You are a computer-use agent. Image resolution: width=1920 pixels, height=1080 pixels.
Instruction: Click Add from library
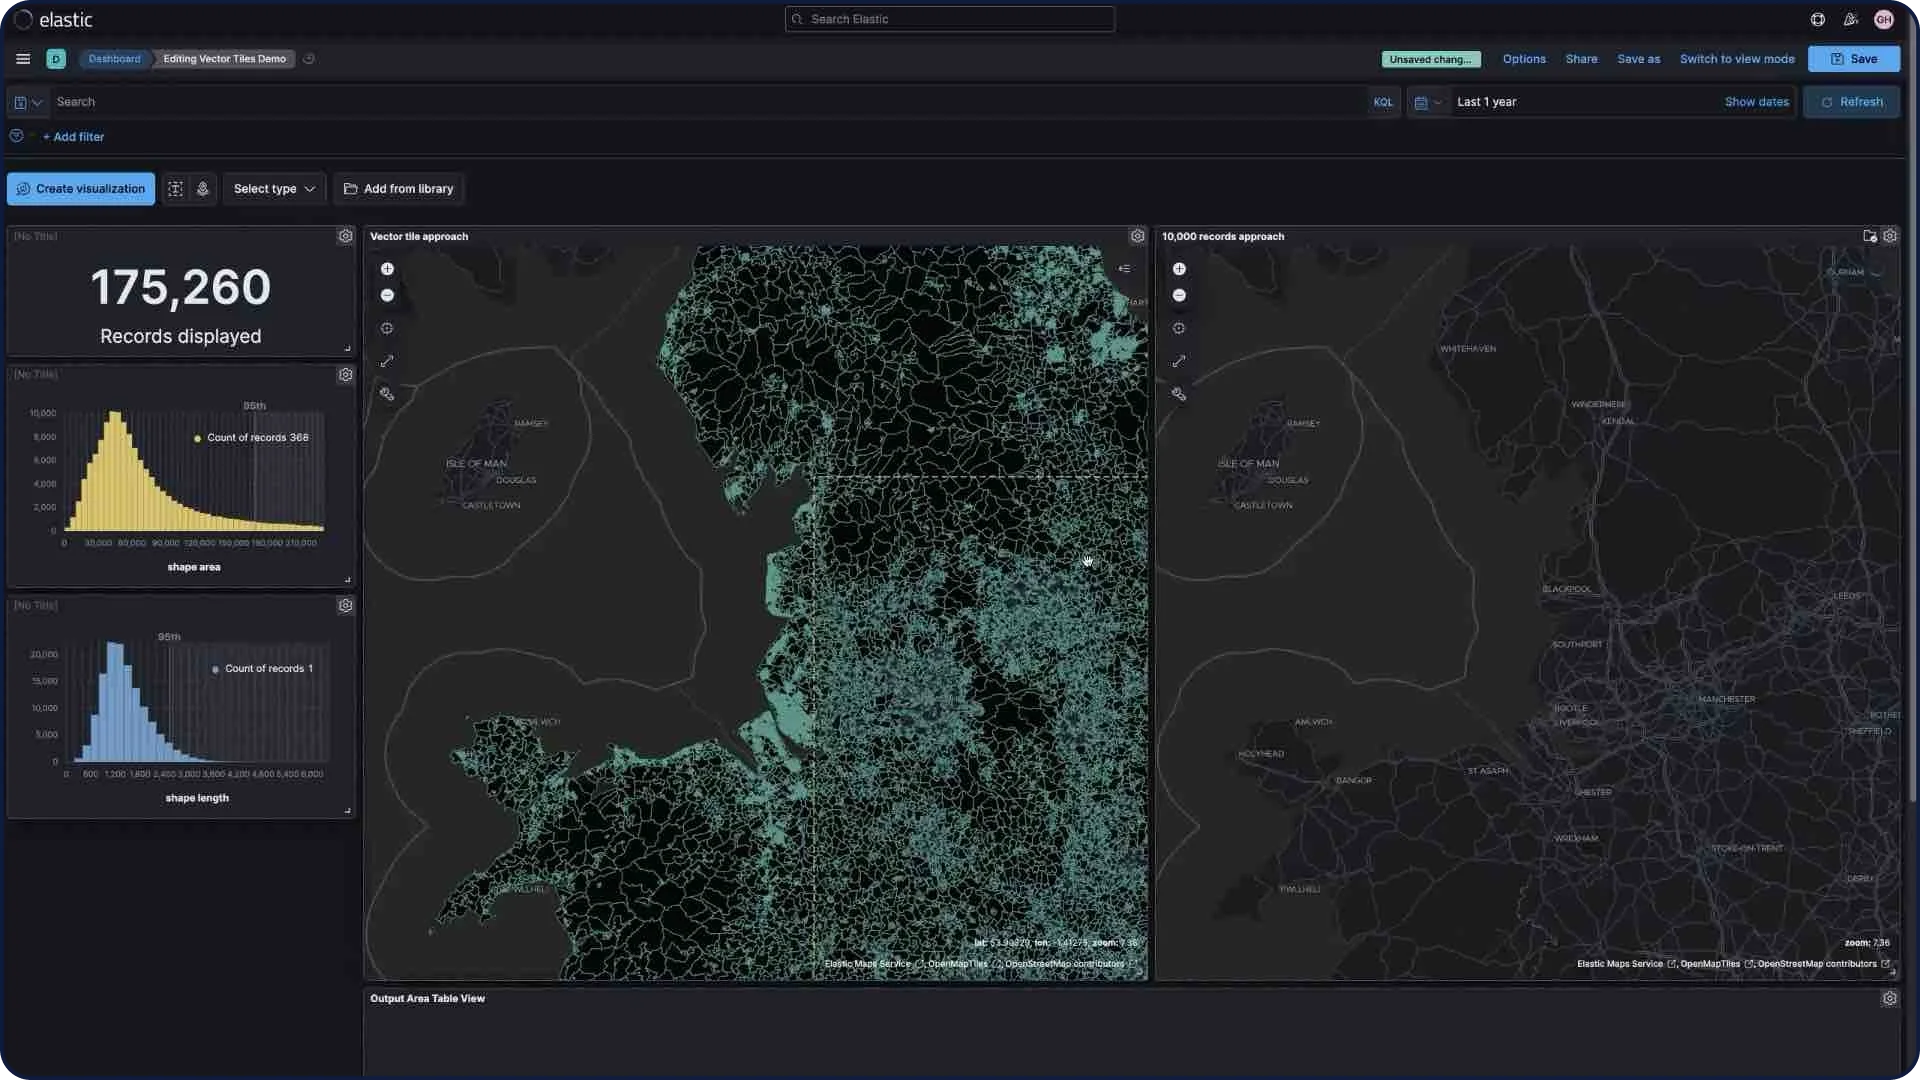pos(398,188)
